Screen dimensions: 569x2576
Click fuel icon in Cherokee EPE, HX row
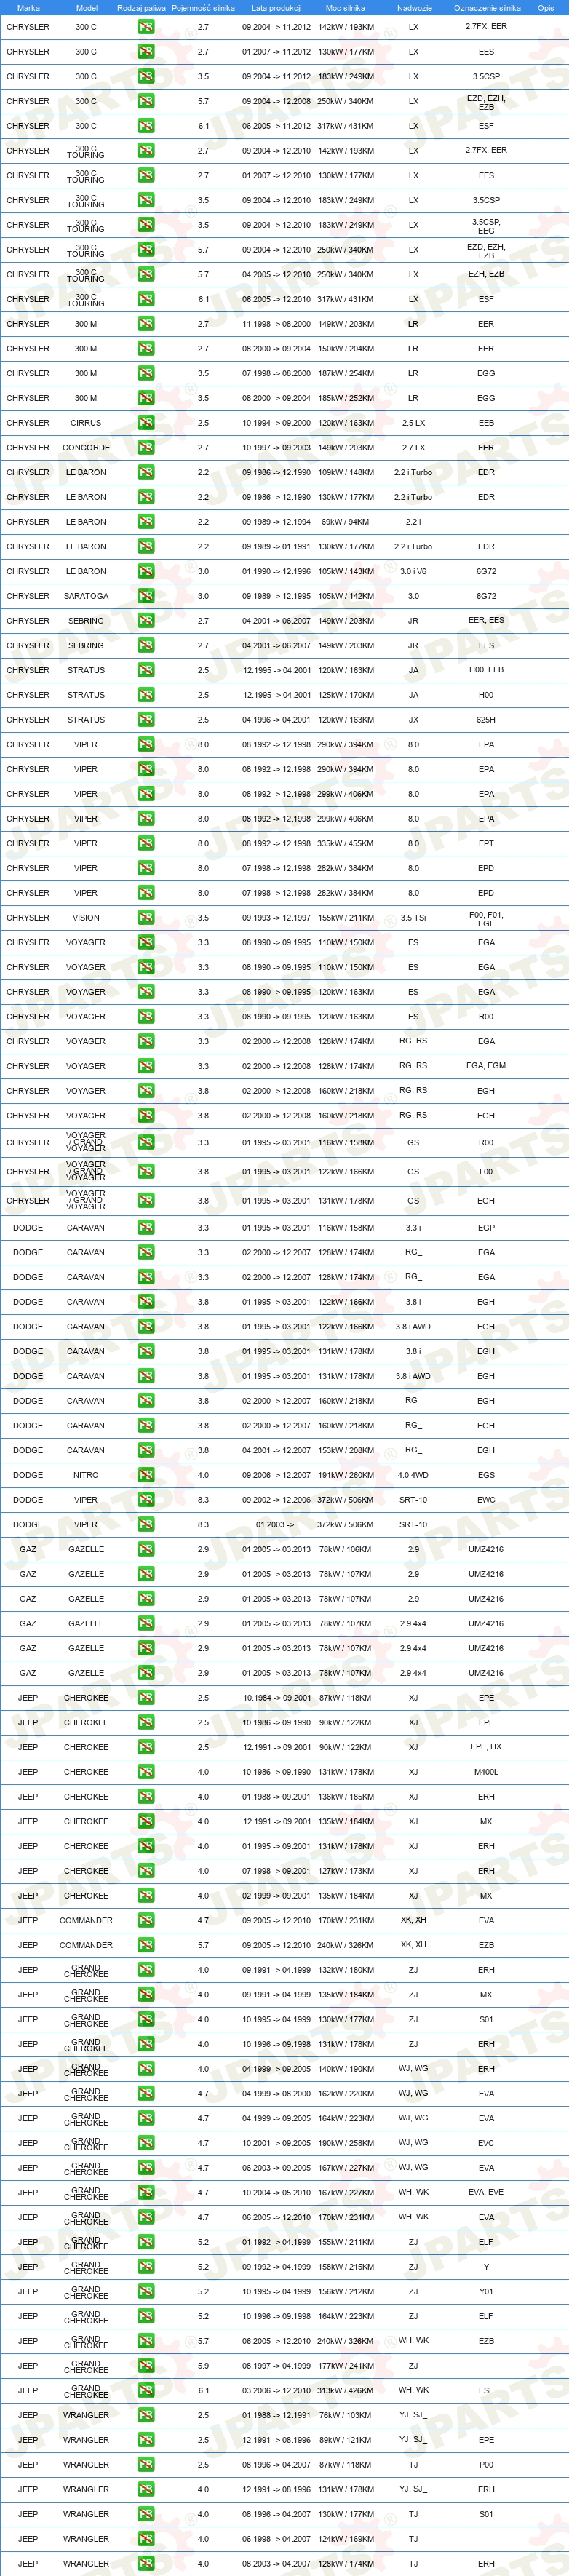point(146,1748)
